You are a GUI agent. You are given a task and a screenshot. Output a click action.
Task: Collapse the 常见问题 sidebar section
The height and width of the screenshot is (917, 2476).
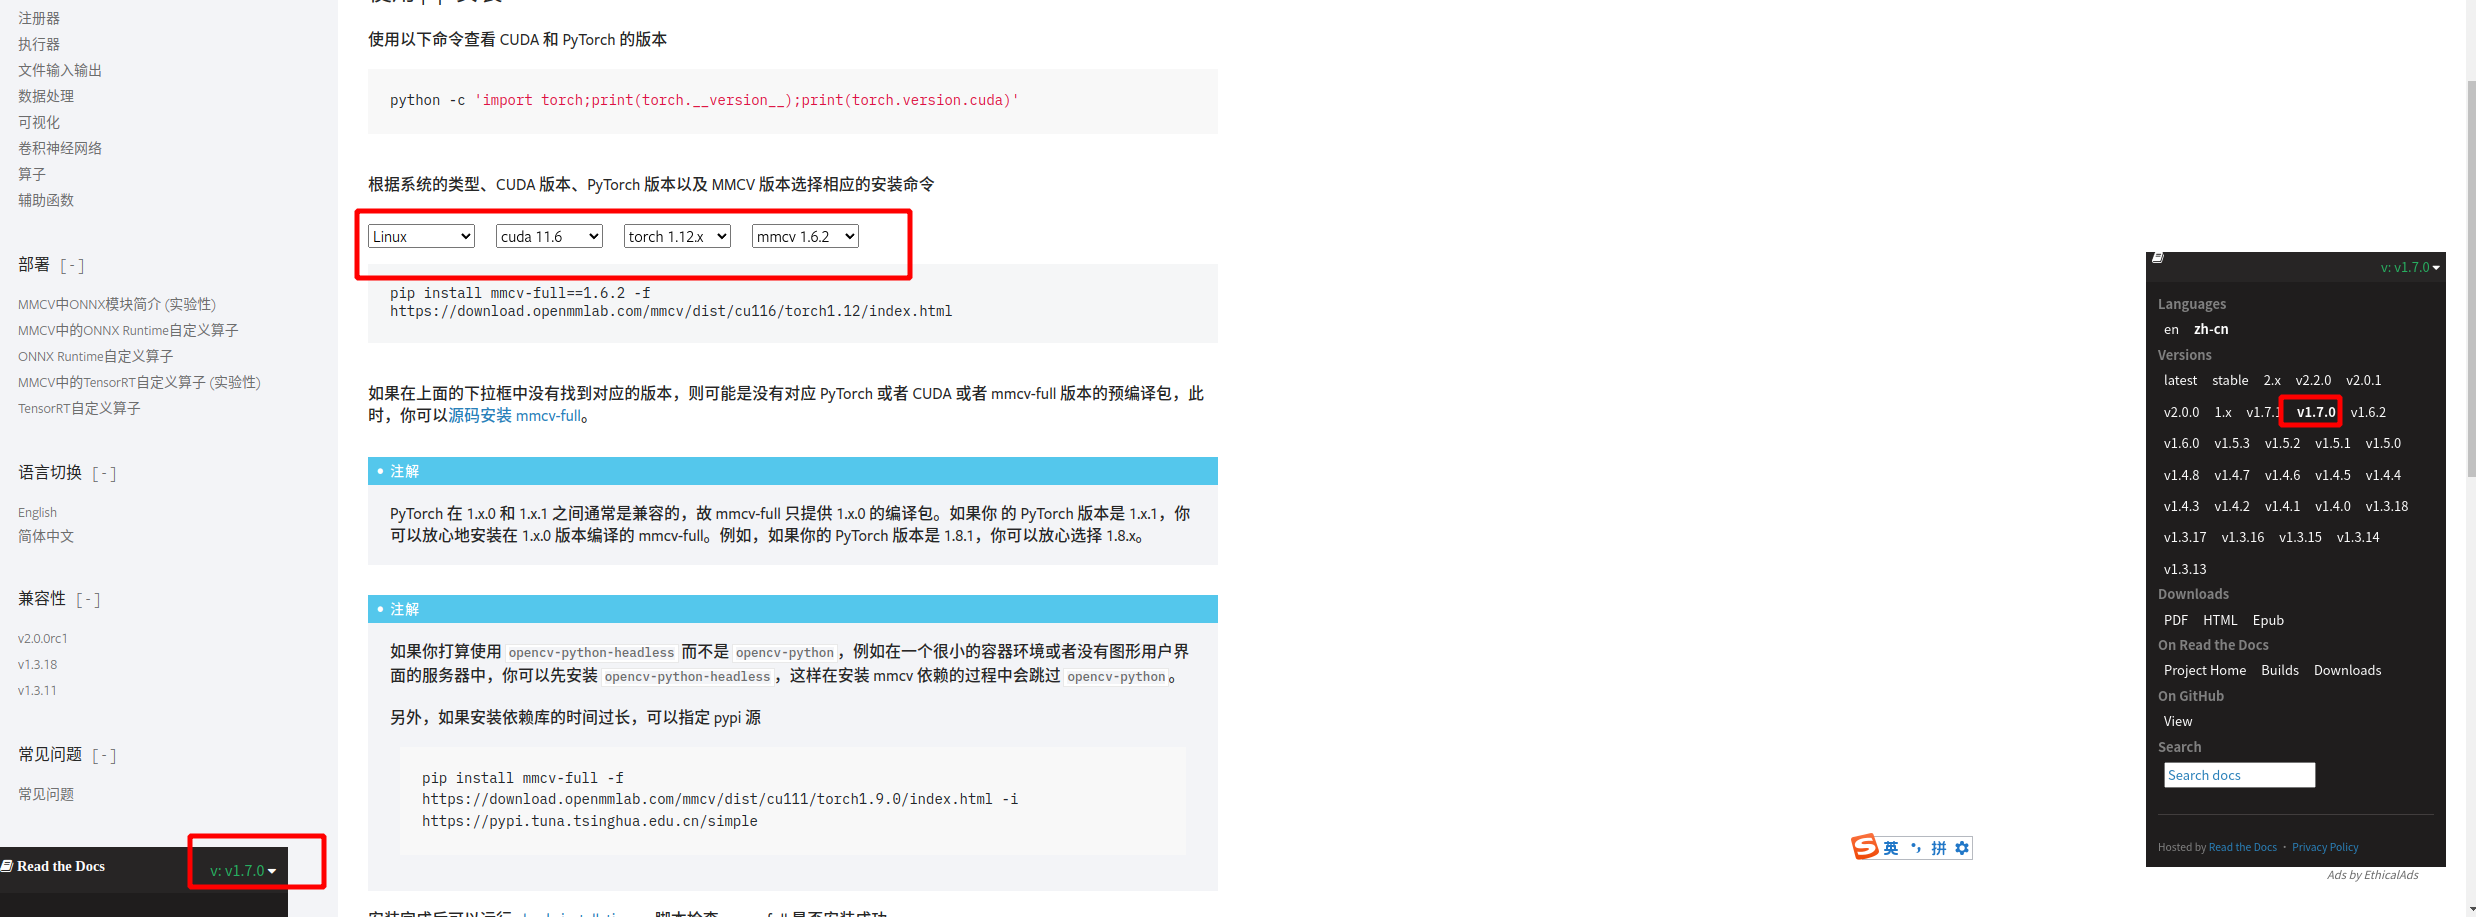[x=104, y=755]
